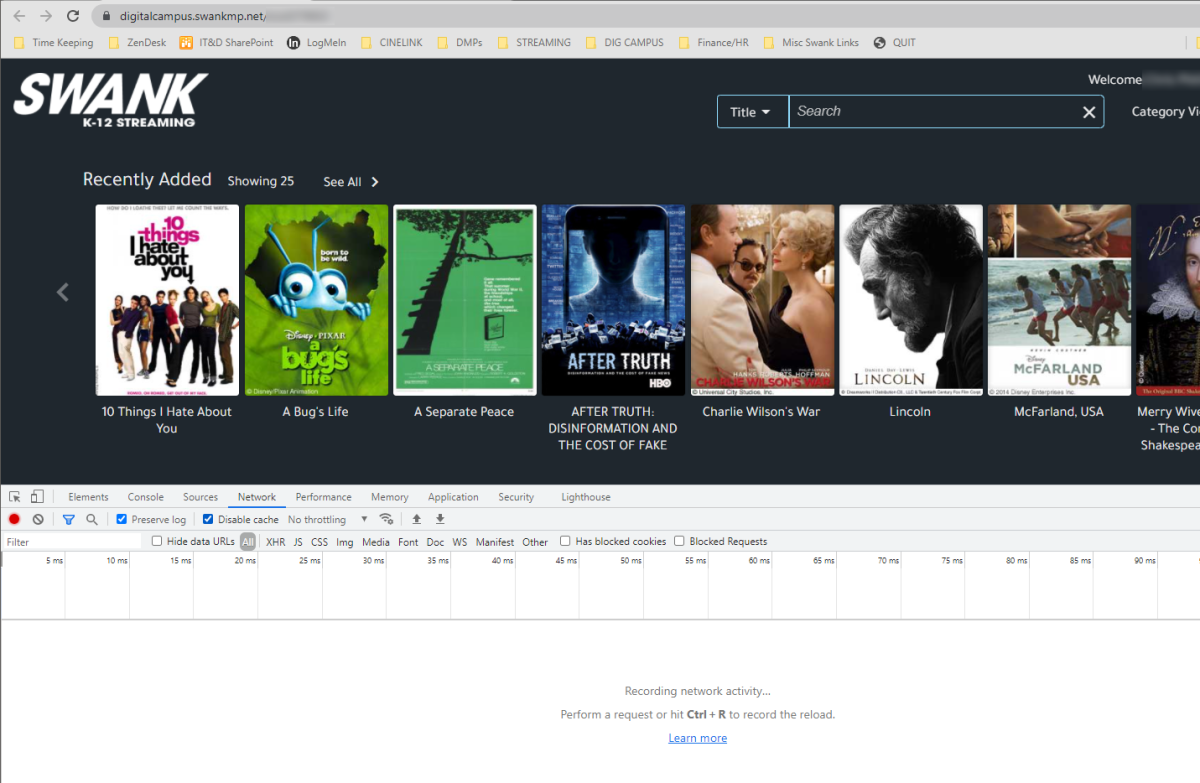Open the Lighthouse tab
This screenshot has height=783, width=1200.
585,497
